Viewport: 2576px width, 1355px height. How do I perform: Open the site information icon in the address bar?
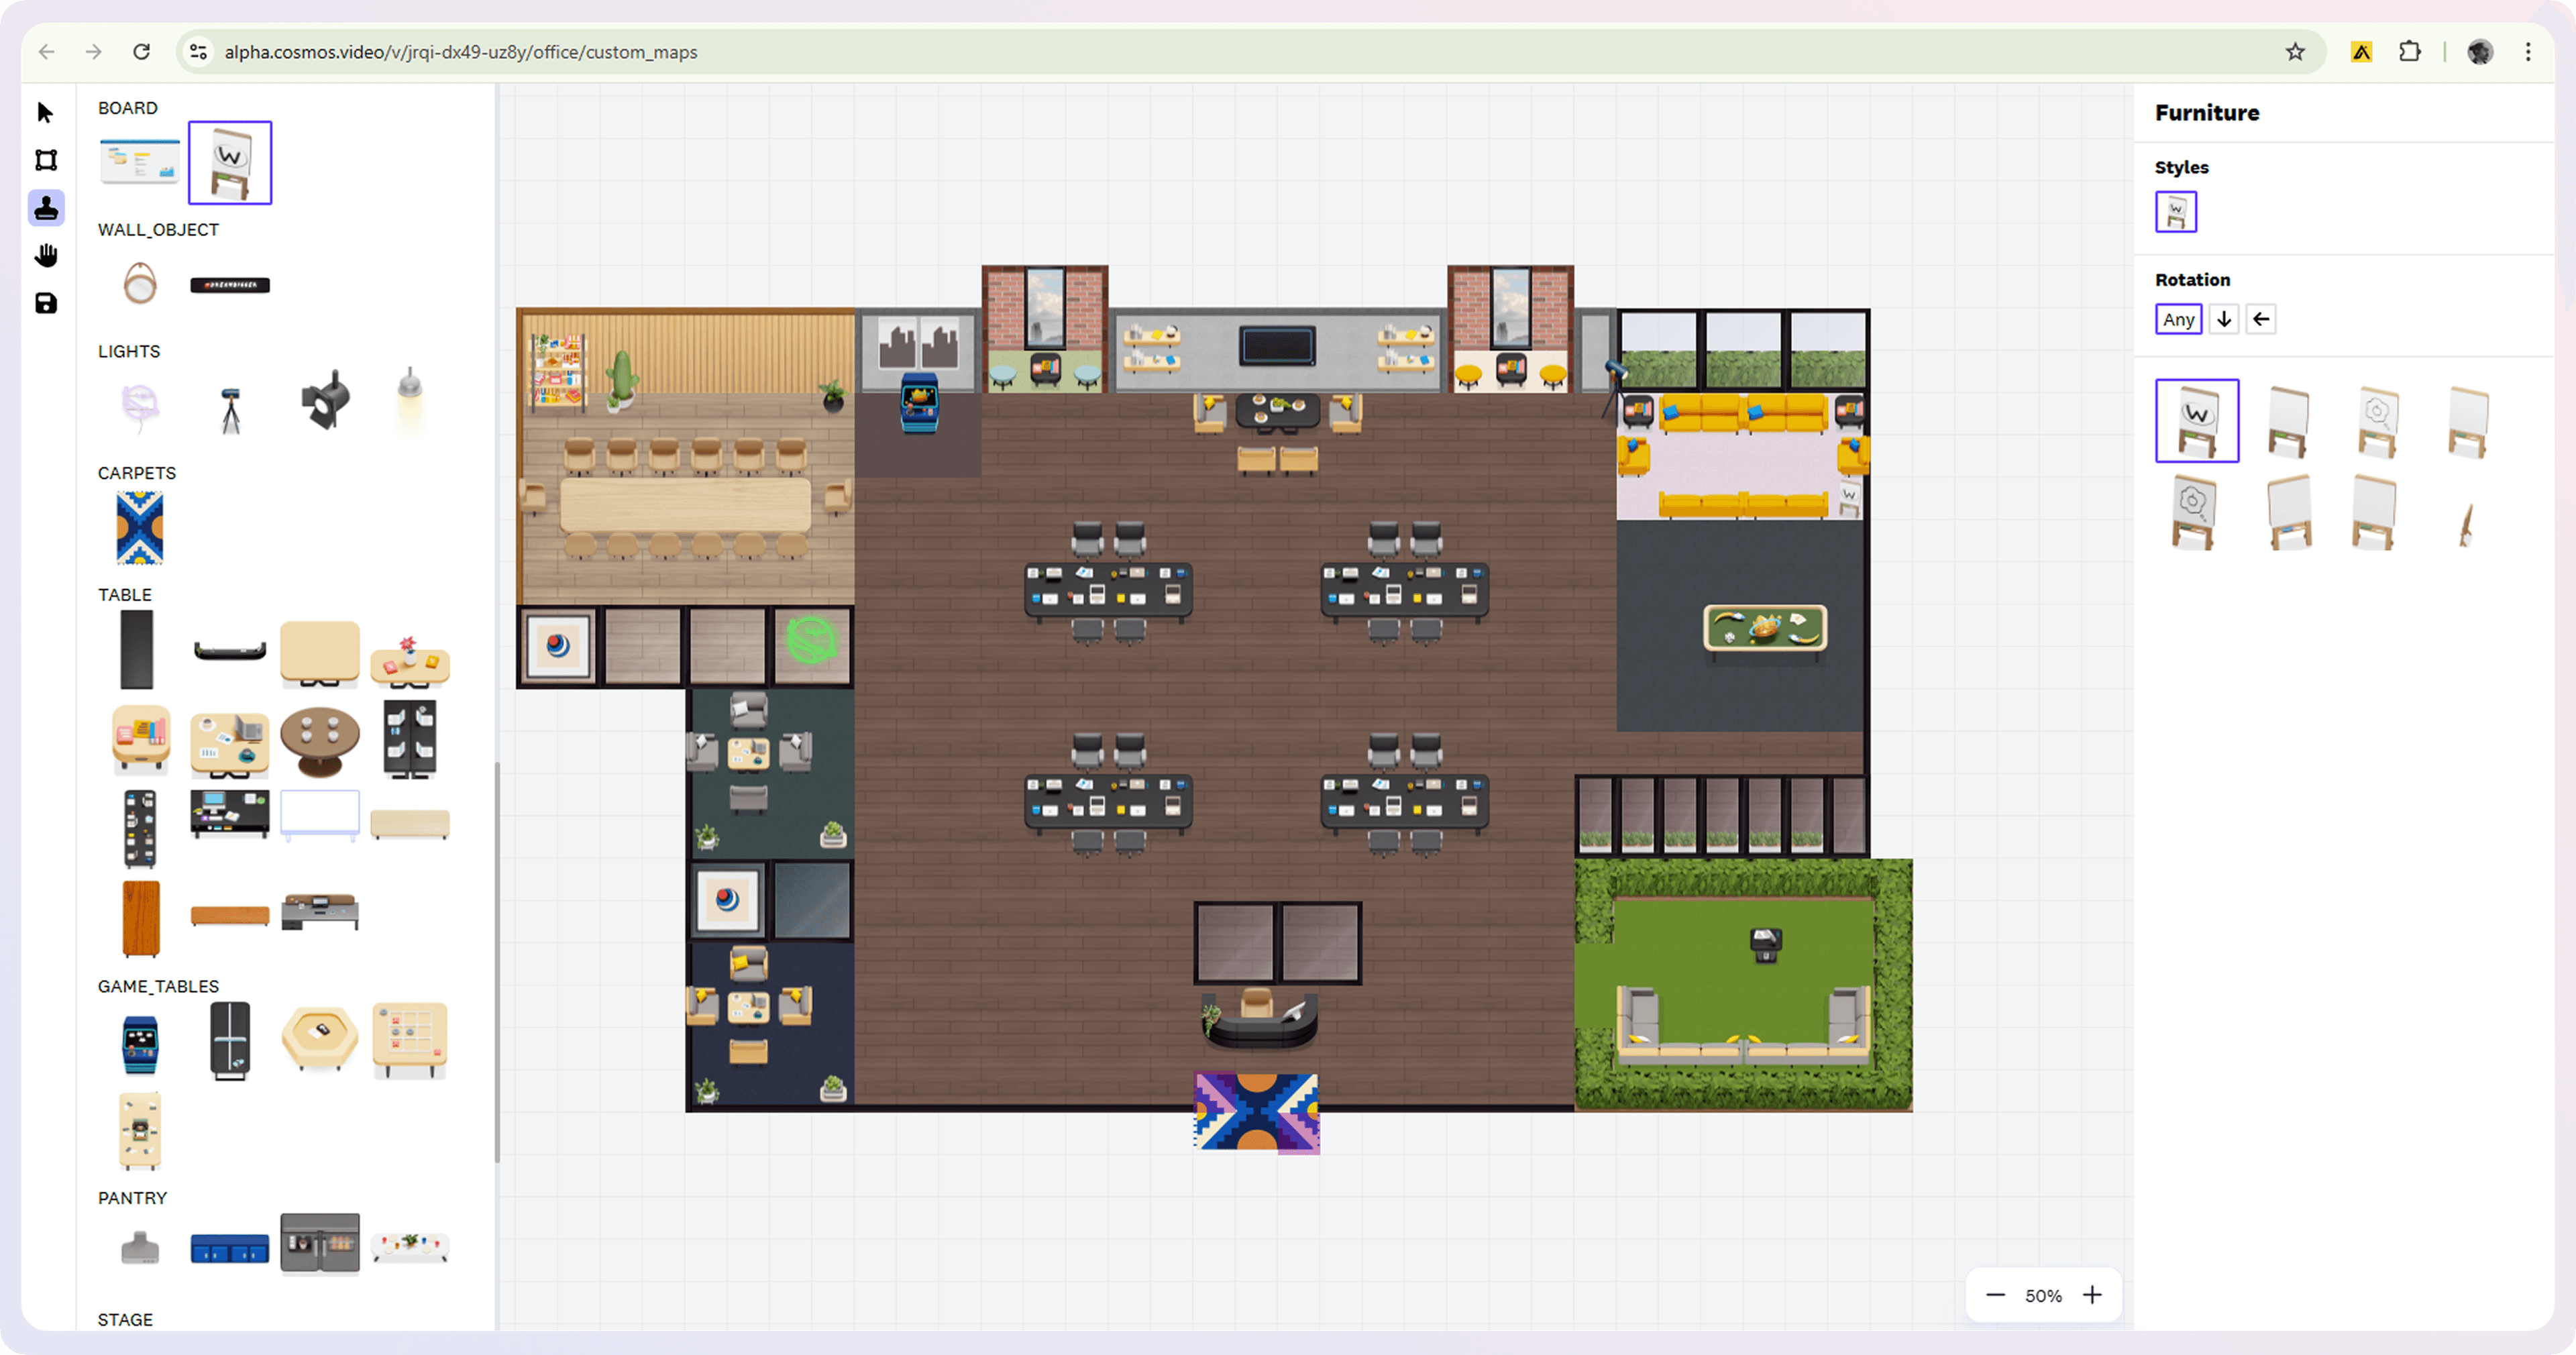tap(199, 52)
